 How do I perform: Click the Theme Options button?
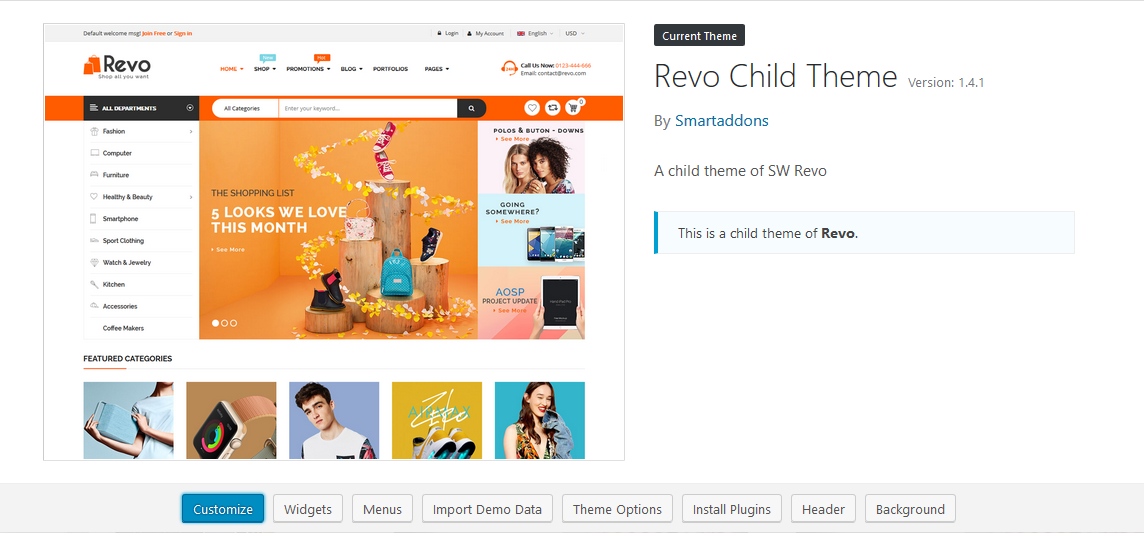tap(617, 509)
